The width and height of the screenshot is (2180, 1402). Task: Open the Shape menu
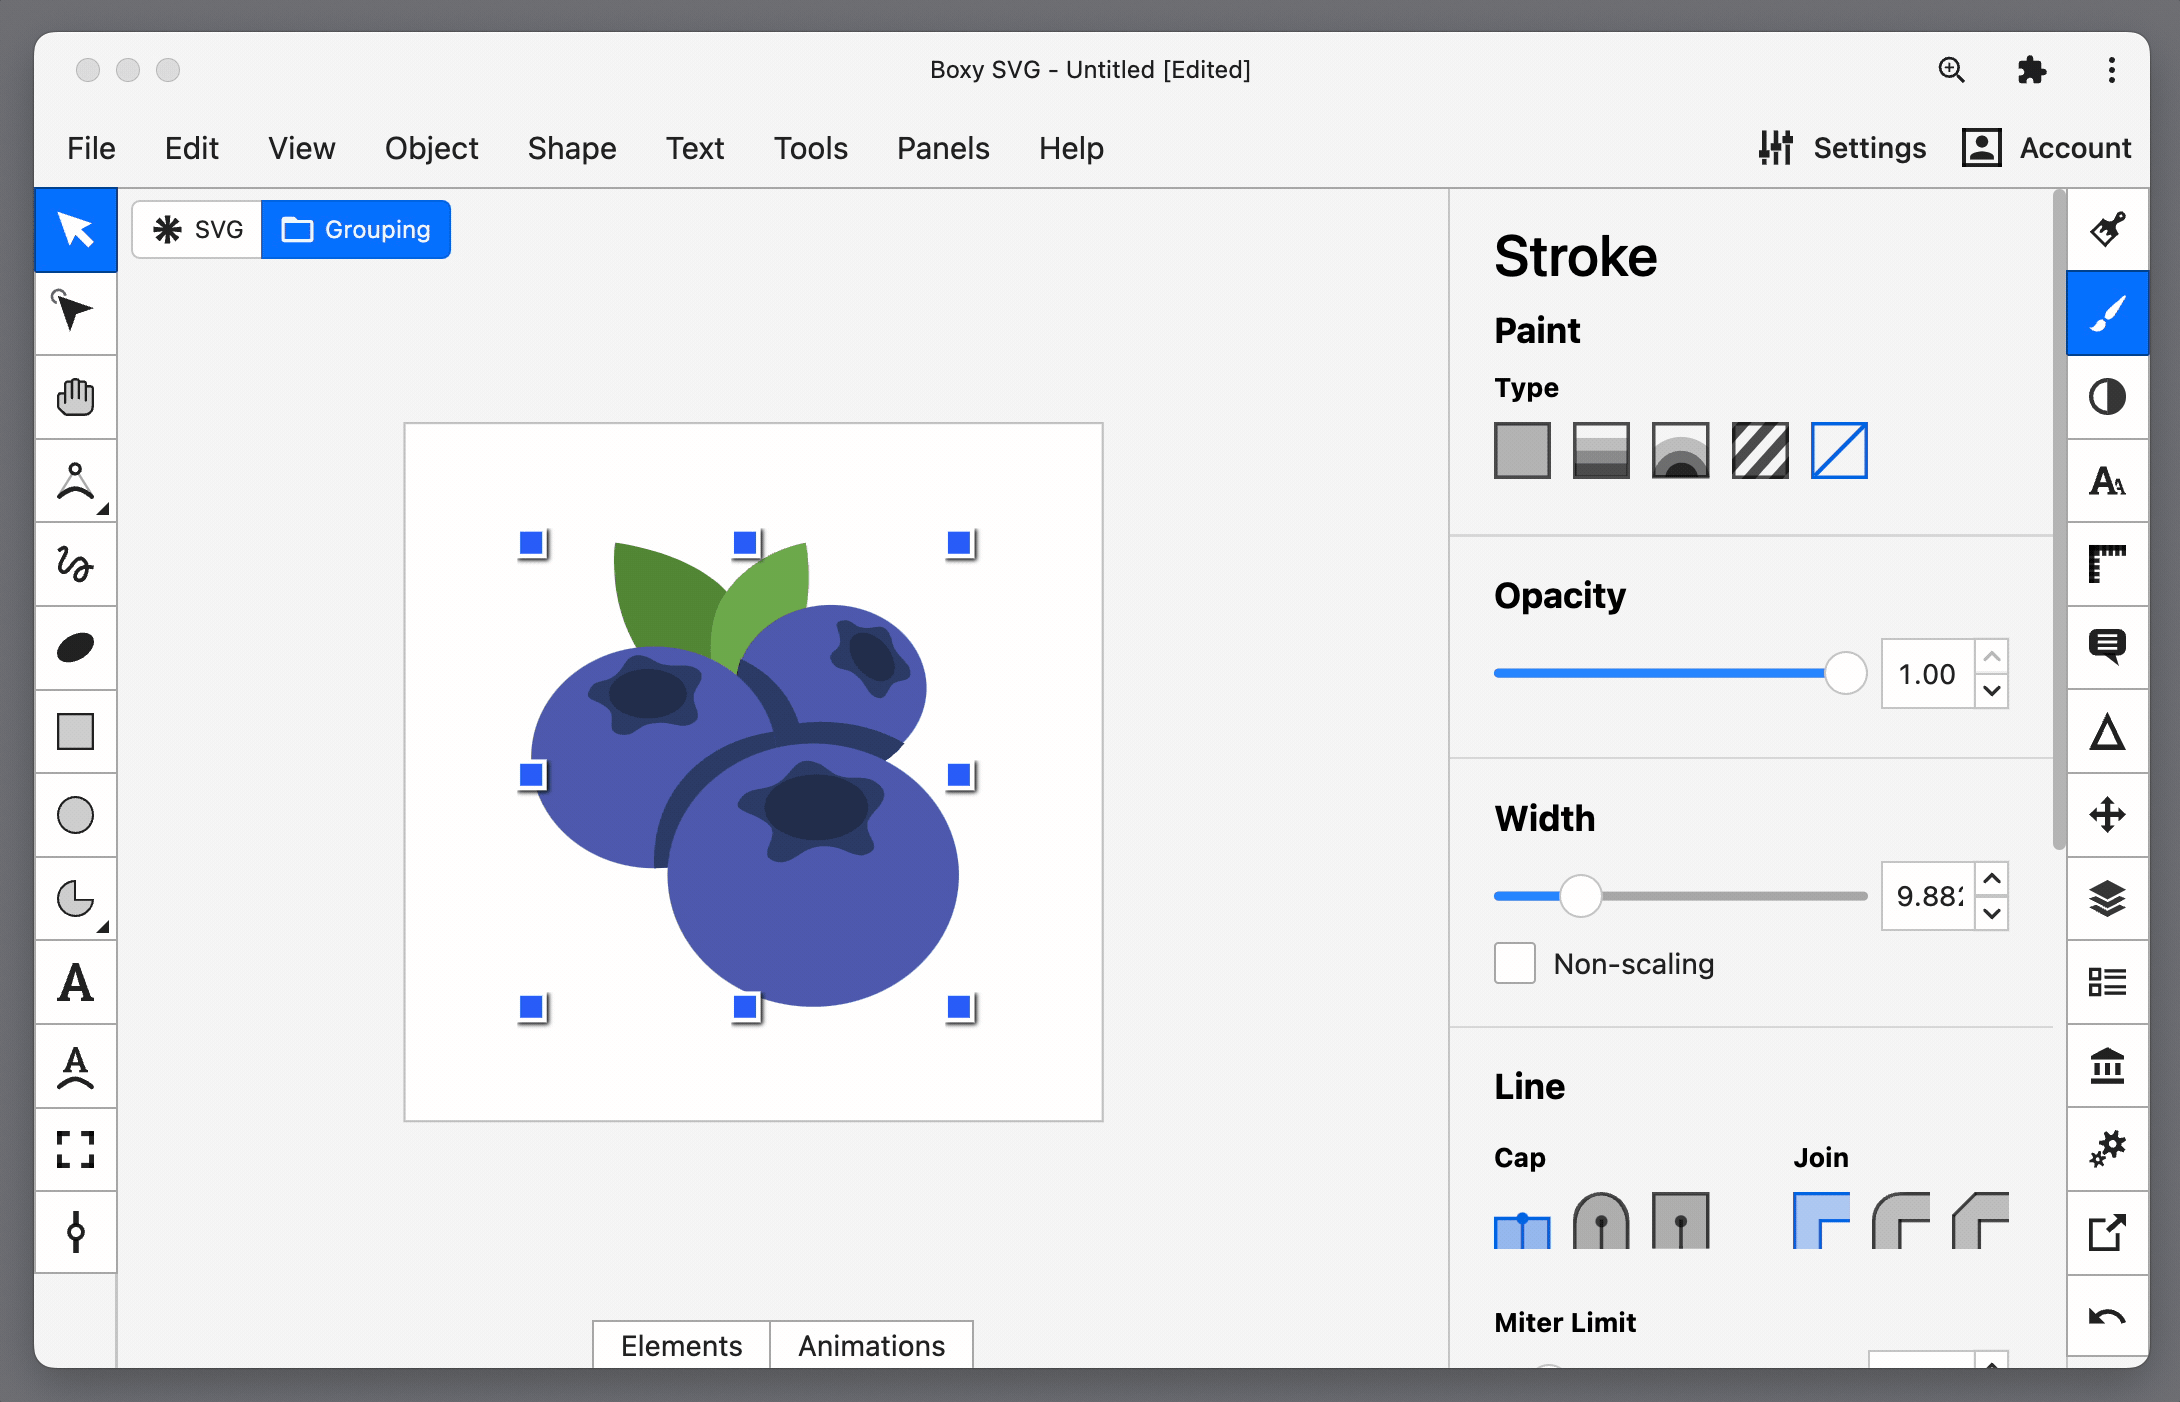[x=571, y=148]
